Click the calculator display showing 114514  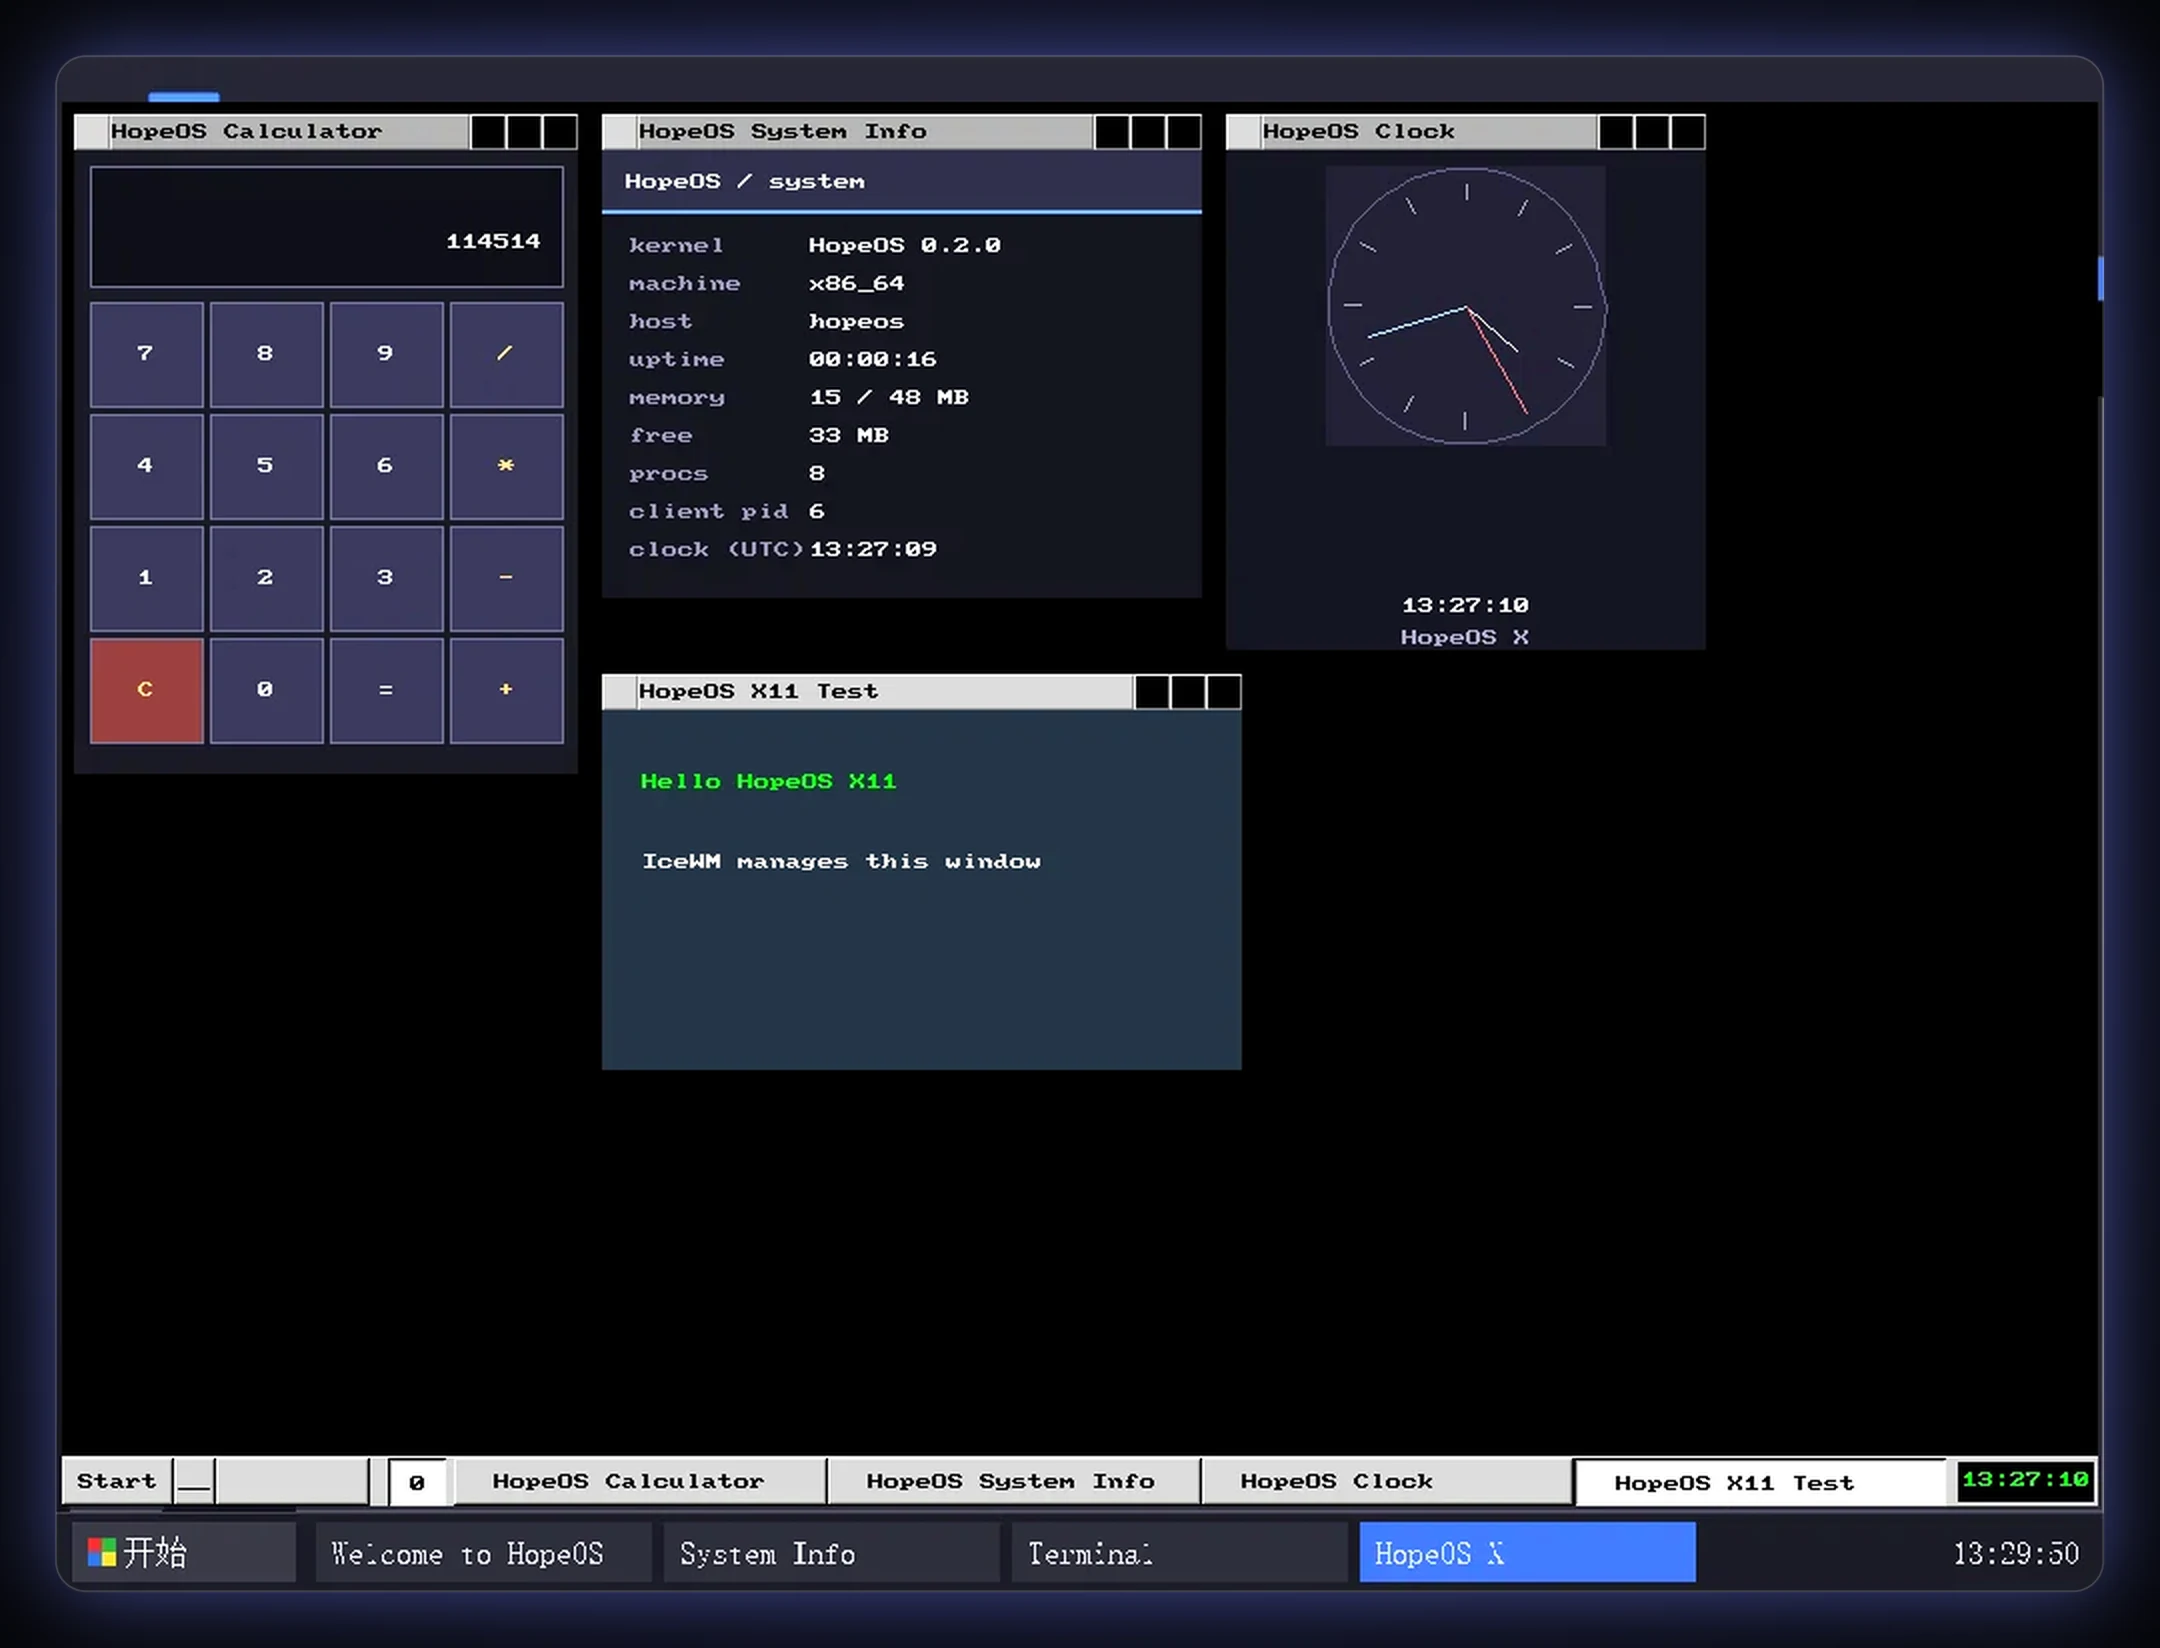click(326, 227)
